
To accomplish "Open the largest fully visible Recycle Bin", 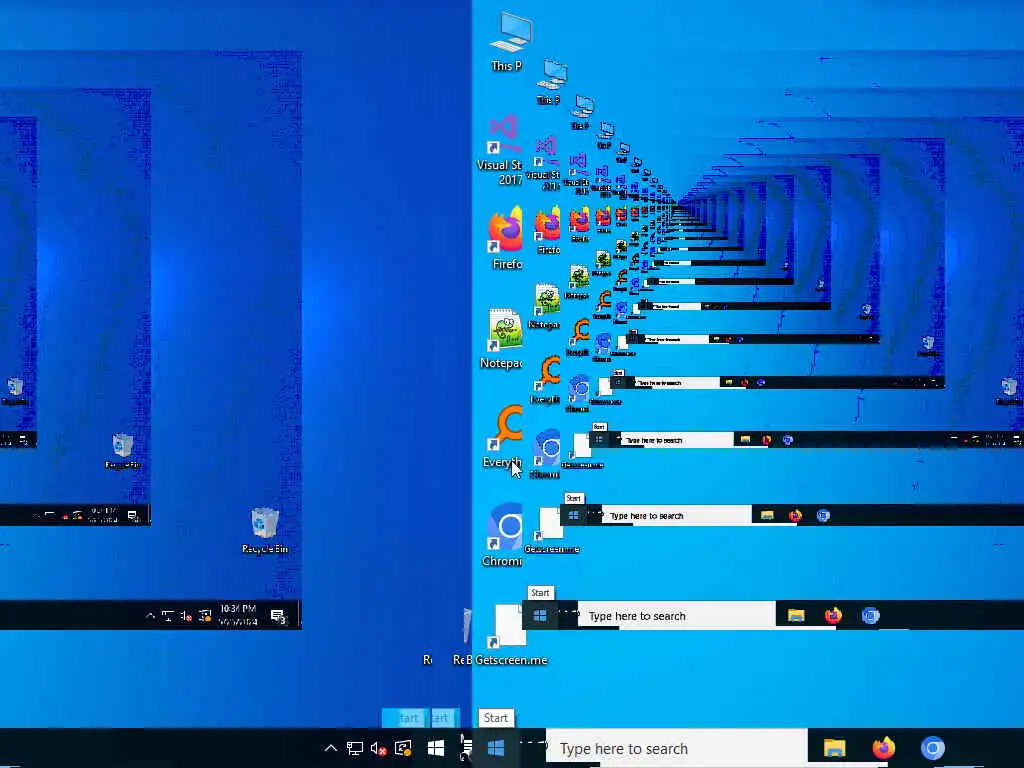I will [x=264, y=531].
